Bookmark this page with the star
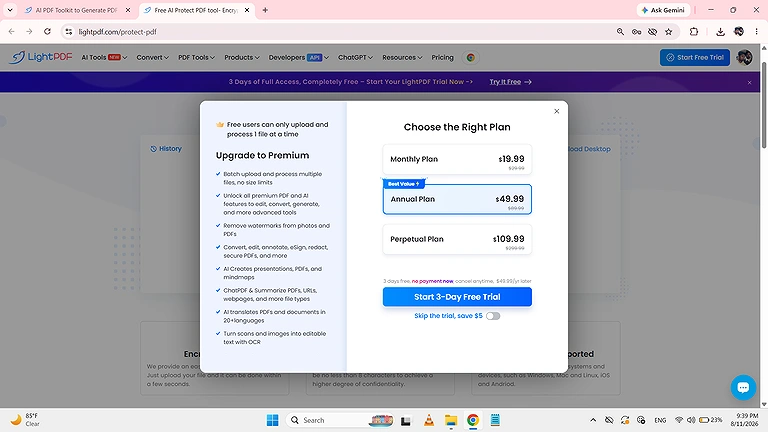768x432 pixels. coord(669,32)
